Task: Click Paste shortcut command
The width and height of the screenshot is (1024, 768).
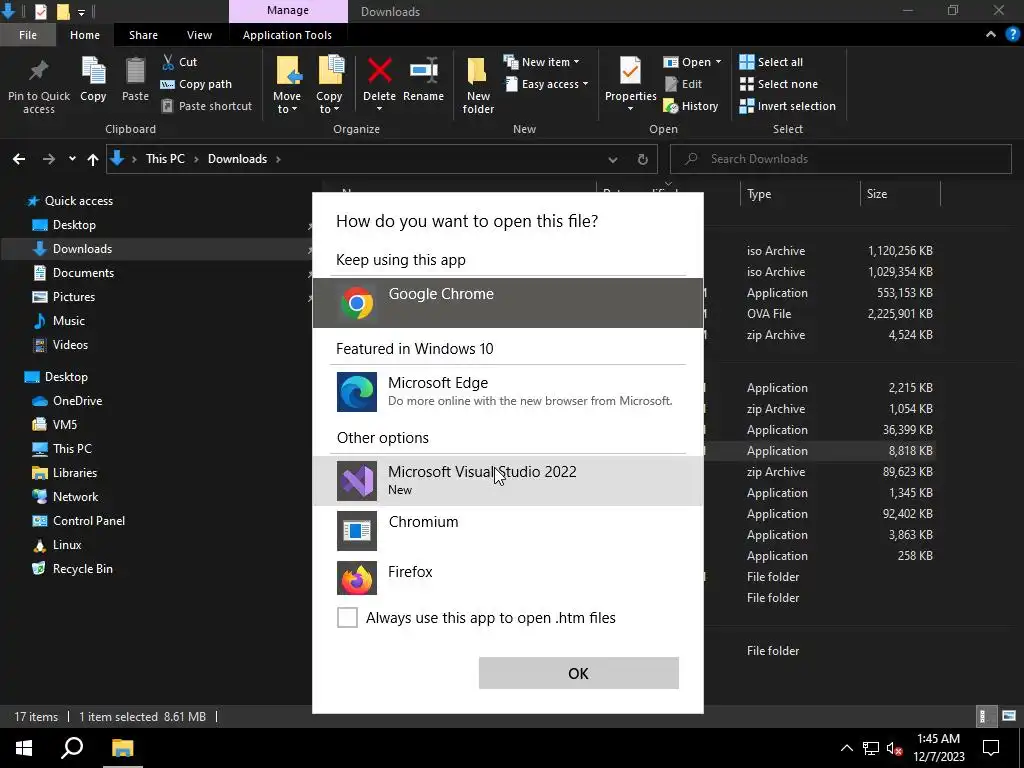Action: [x=206, y=106]
